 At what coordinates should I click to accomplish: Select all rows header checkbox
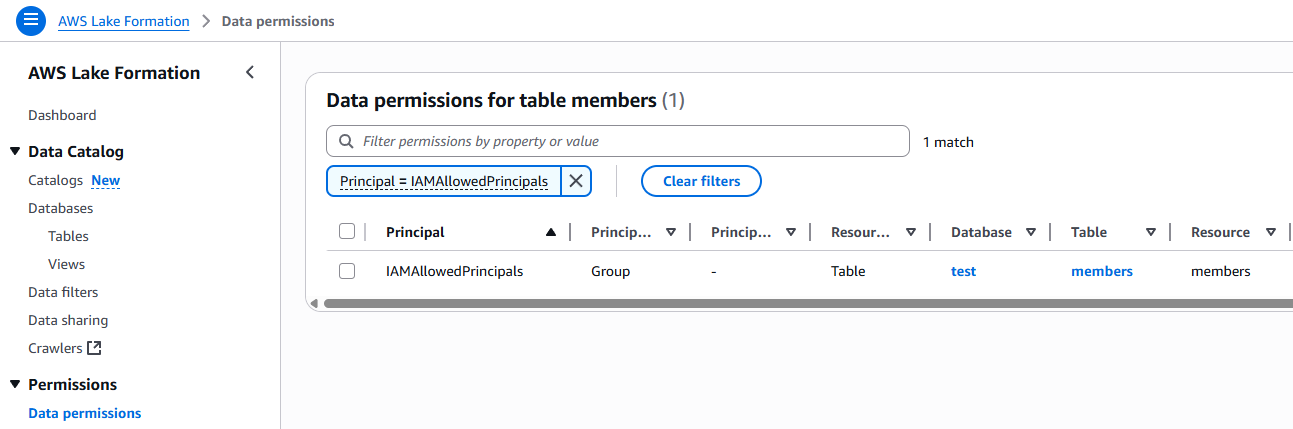[x=347, y=232]
